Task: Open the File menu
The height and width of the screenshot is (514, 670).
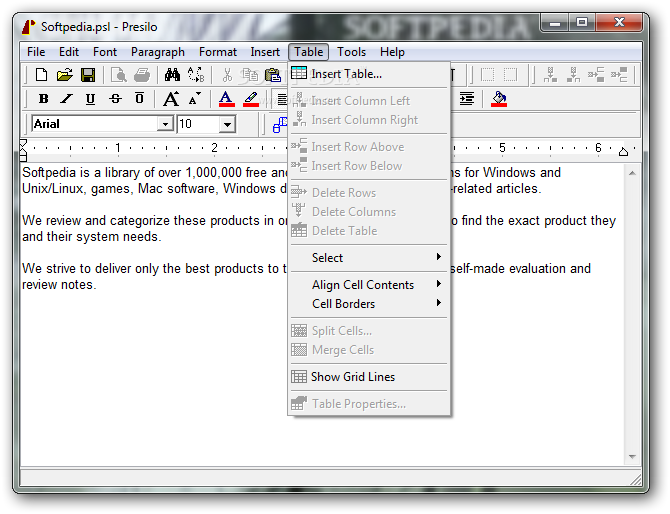Action: tap(36, 52)
